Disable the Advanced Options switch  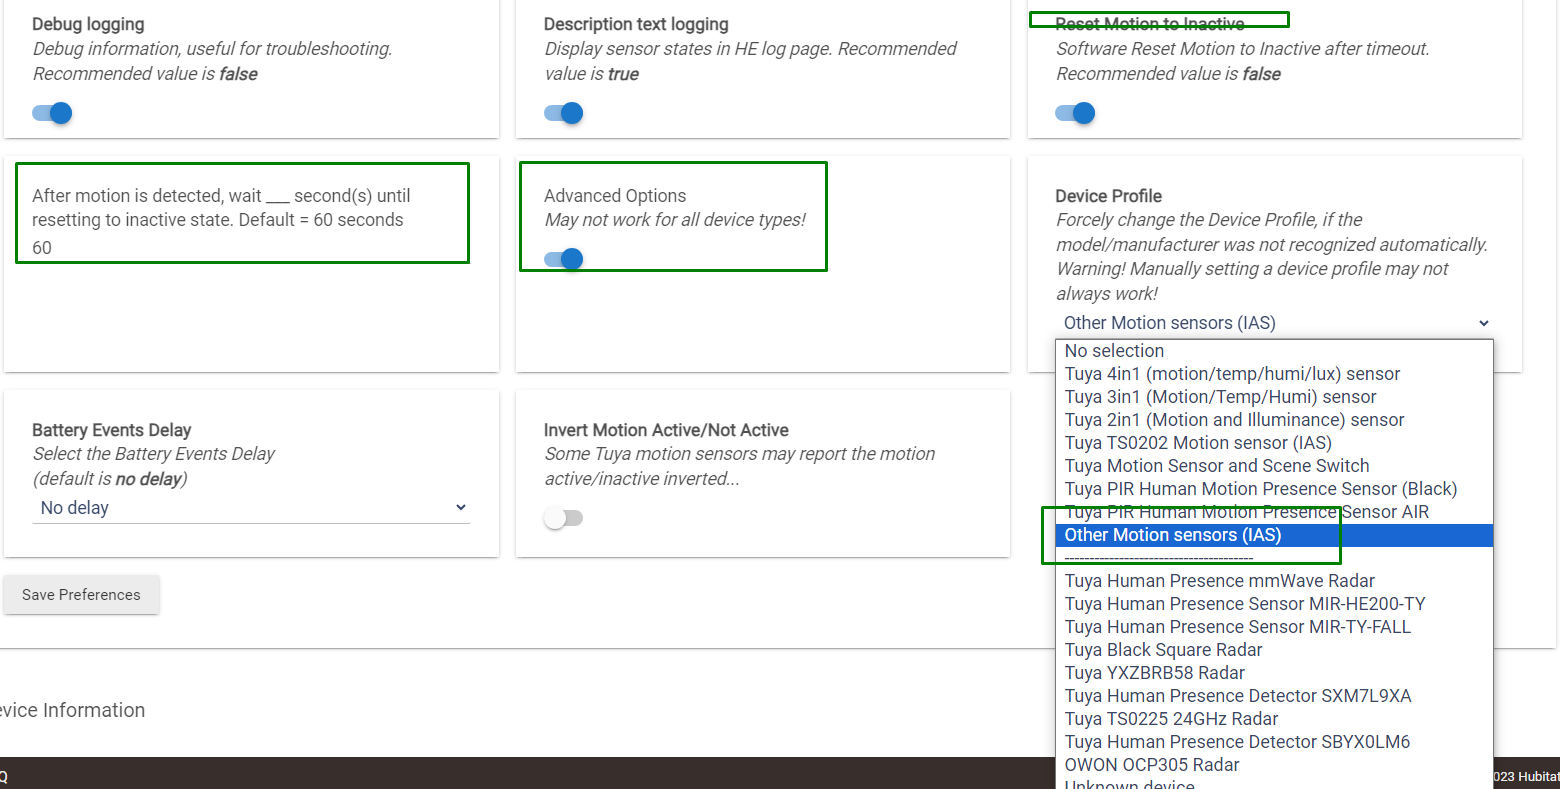coord(564,259)
